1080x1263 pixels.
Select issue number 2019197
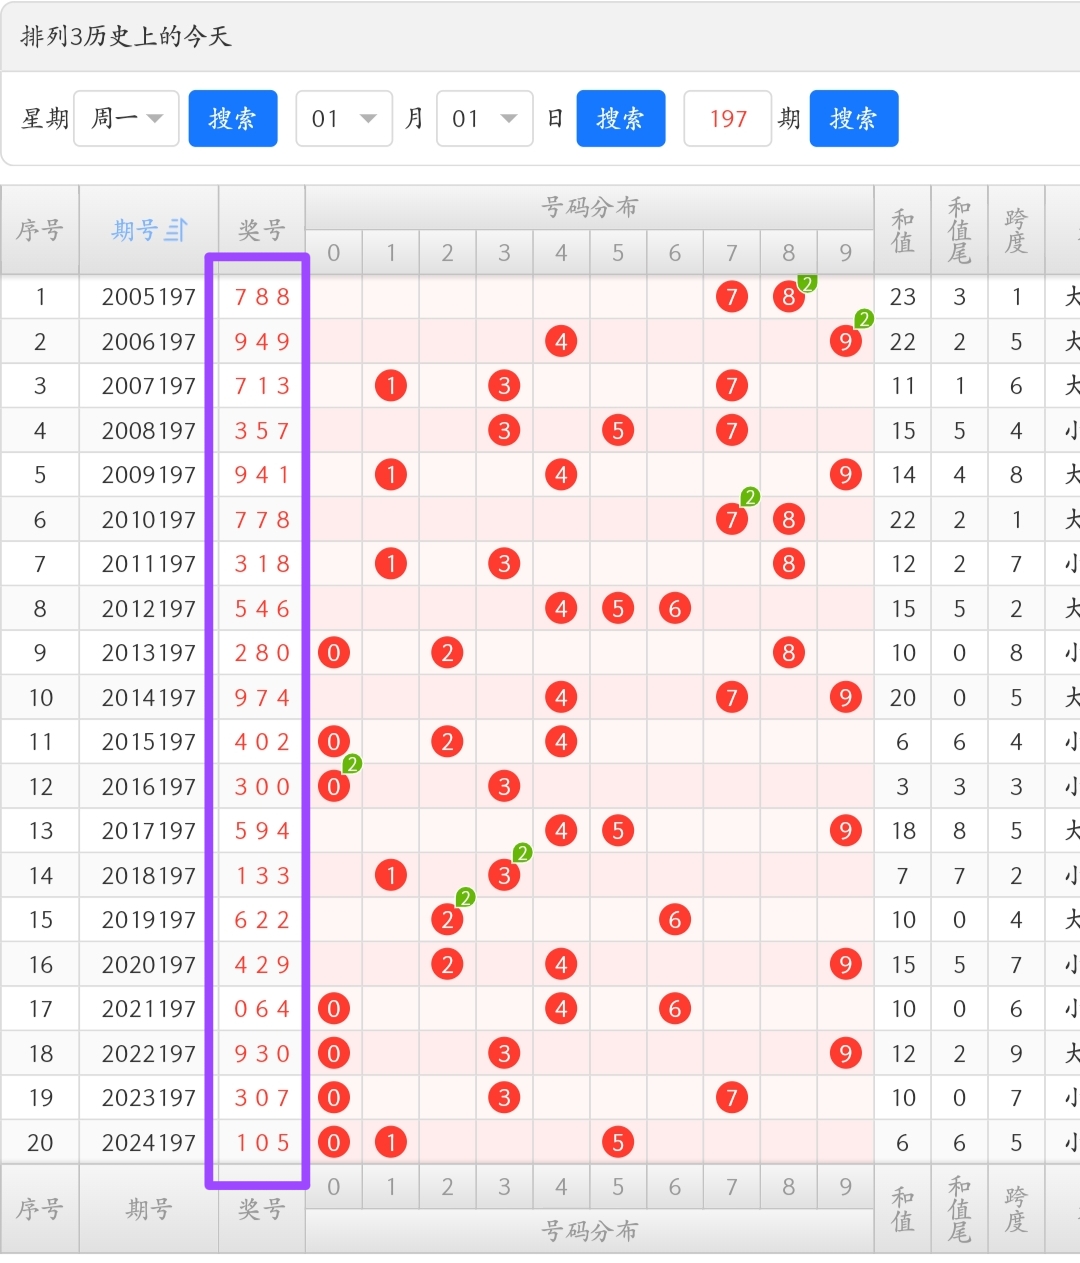click(149, 920)
